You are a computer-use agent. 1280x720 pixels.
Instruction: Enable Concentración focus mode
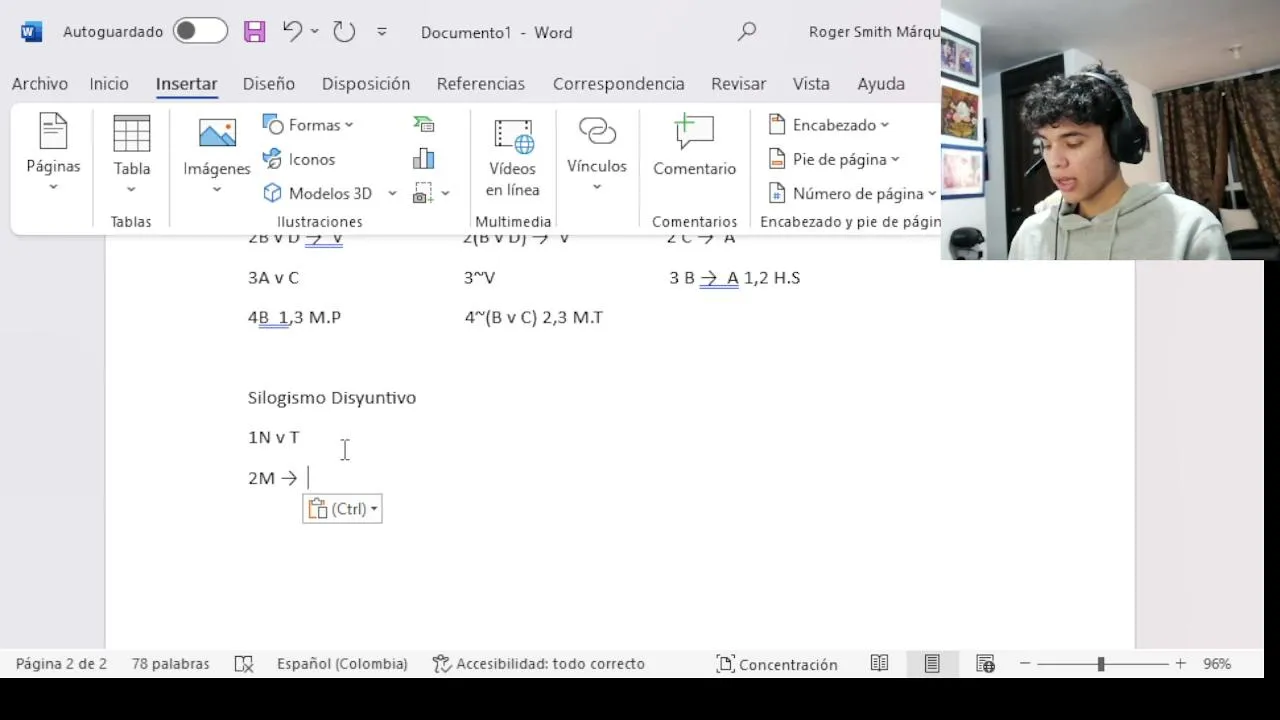click(x=777, y=664)
